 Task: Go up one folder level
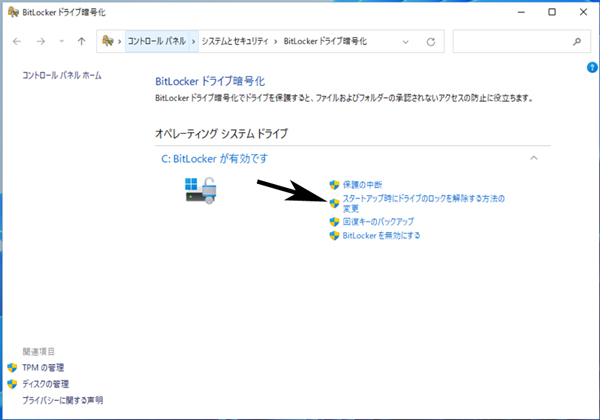82,41
